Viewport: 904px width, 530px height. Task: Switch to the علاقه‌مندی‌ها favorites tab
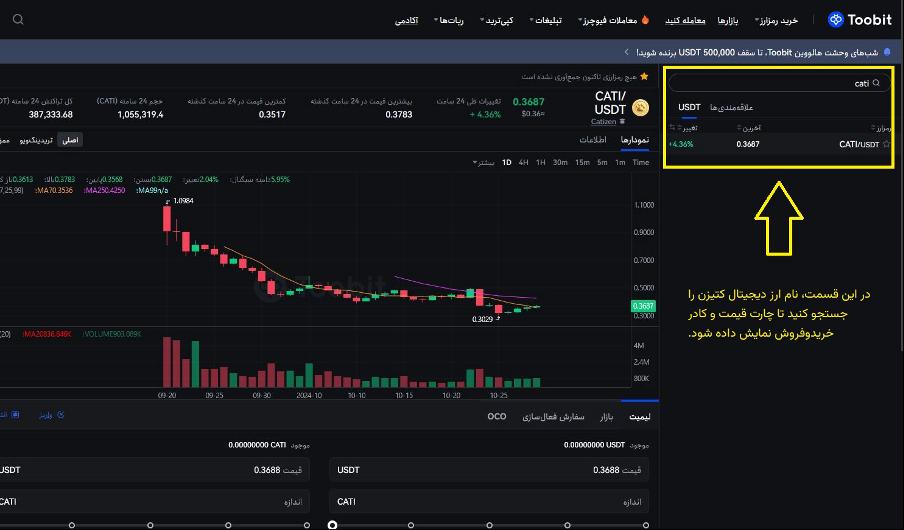[x=731, y=108]
